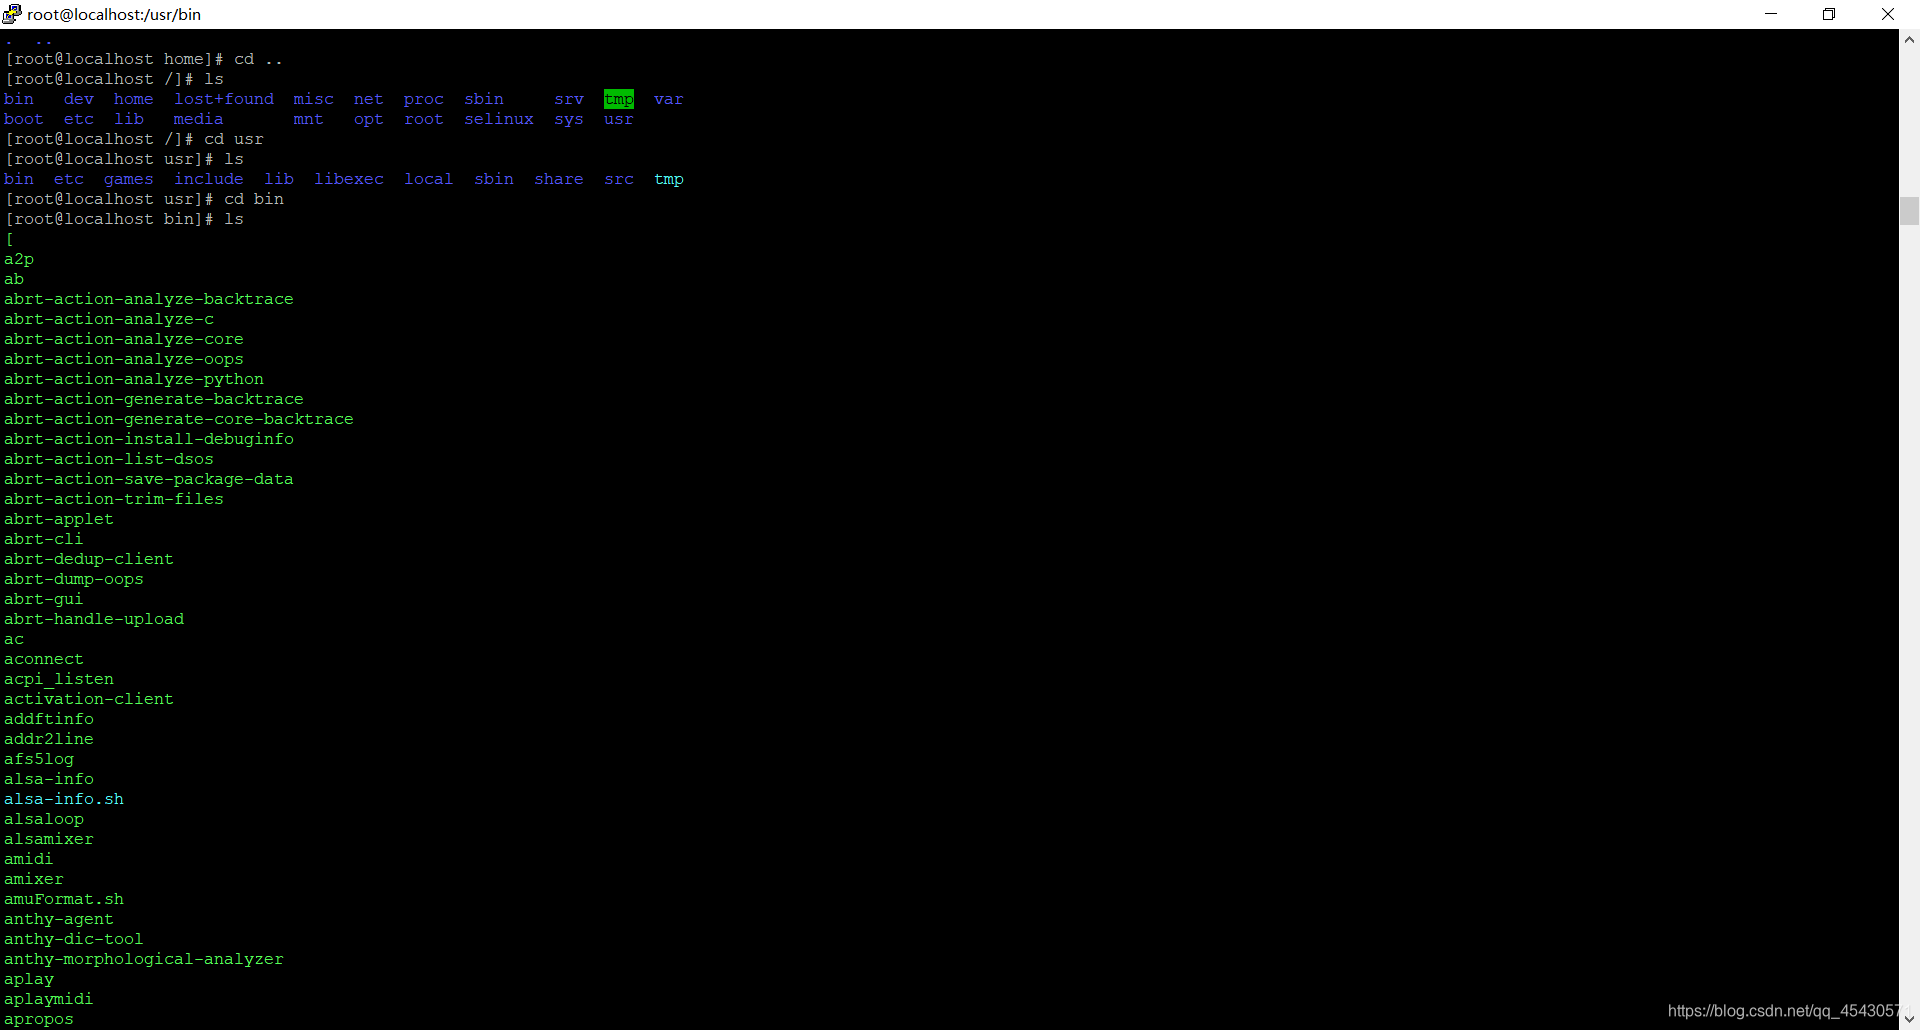Click abrt-action-list-dsos entry
The width and height of the screenshot is (1920, 1030).
point(109,459)
